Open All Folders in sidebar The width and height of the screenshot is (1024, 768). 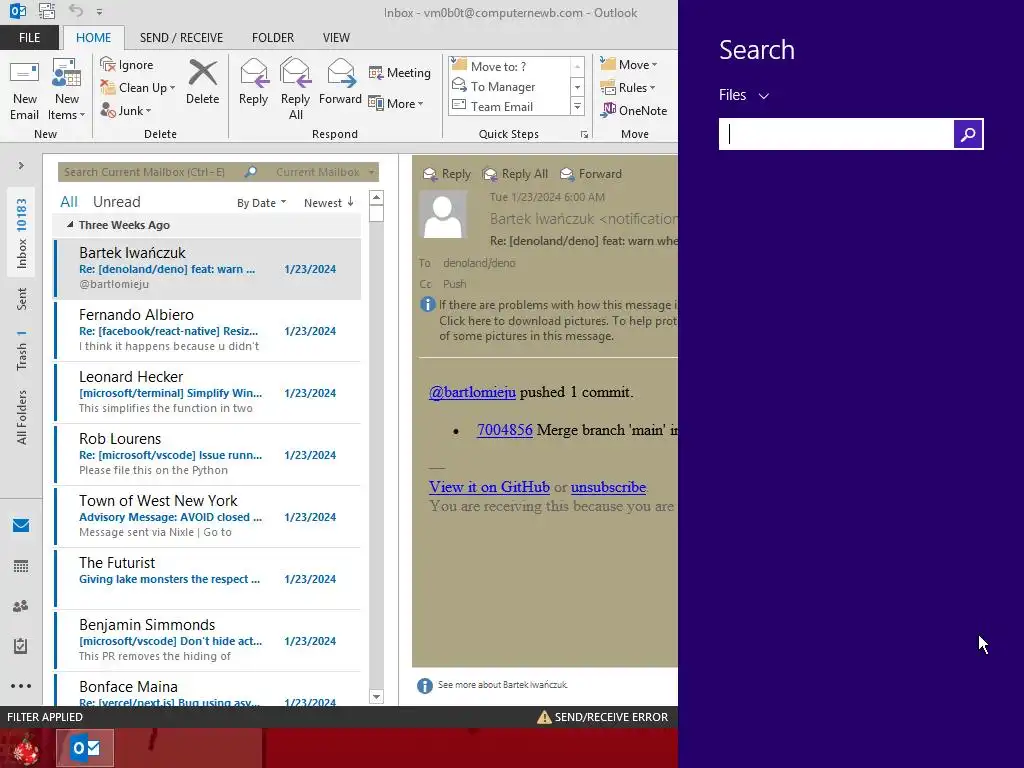pos(22,418)
